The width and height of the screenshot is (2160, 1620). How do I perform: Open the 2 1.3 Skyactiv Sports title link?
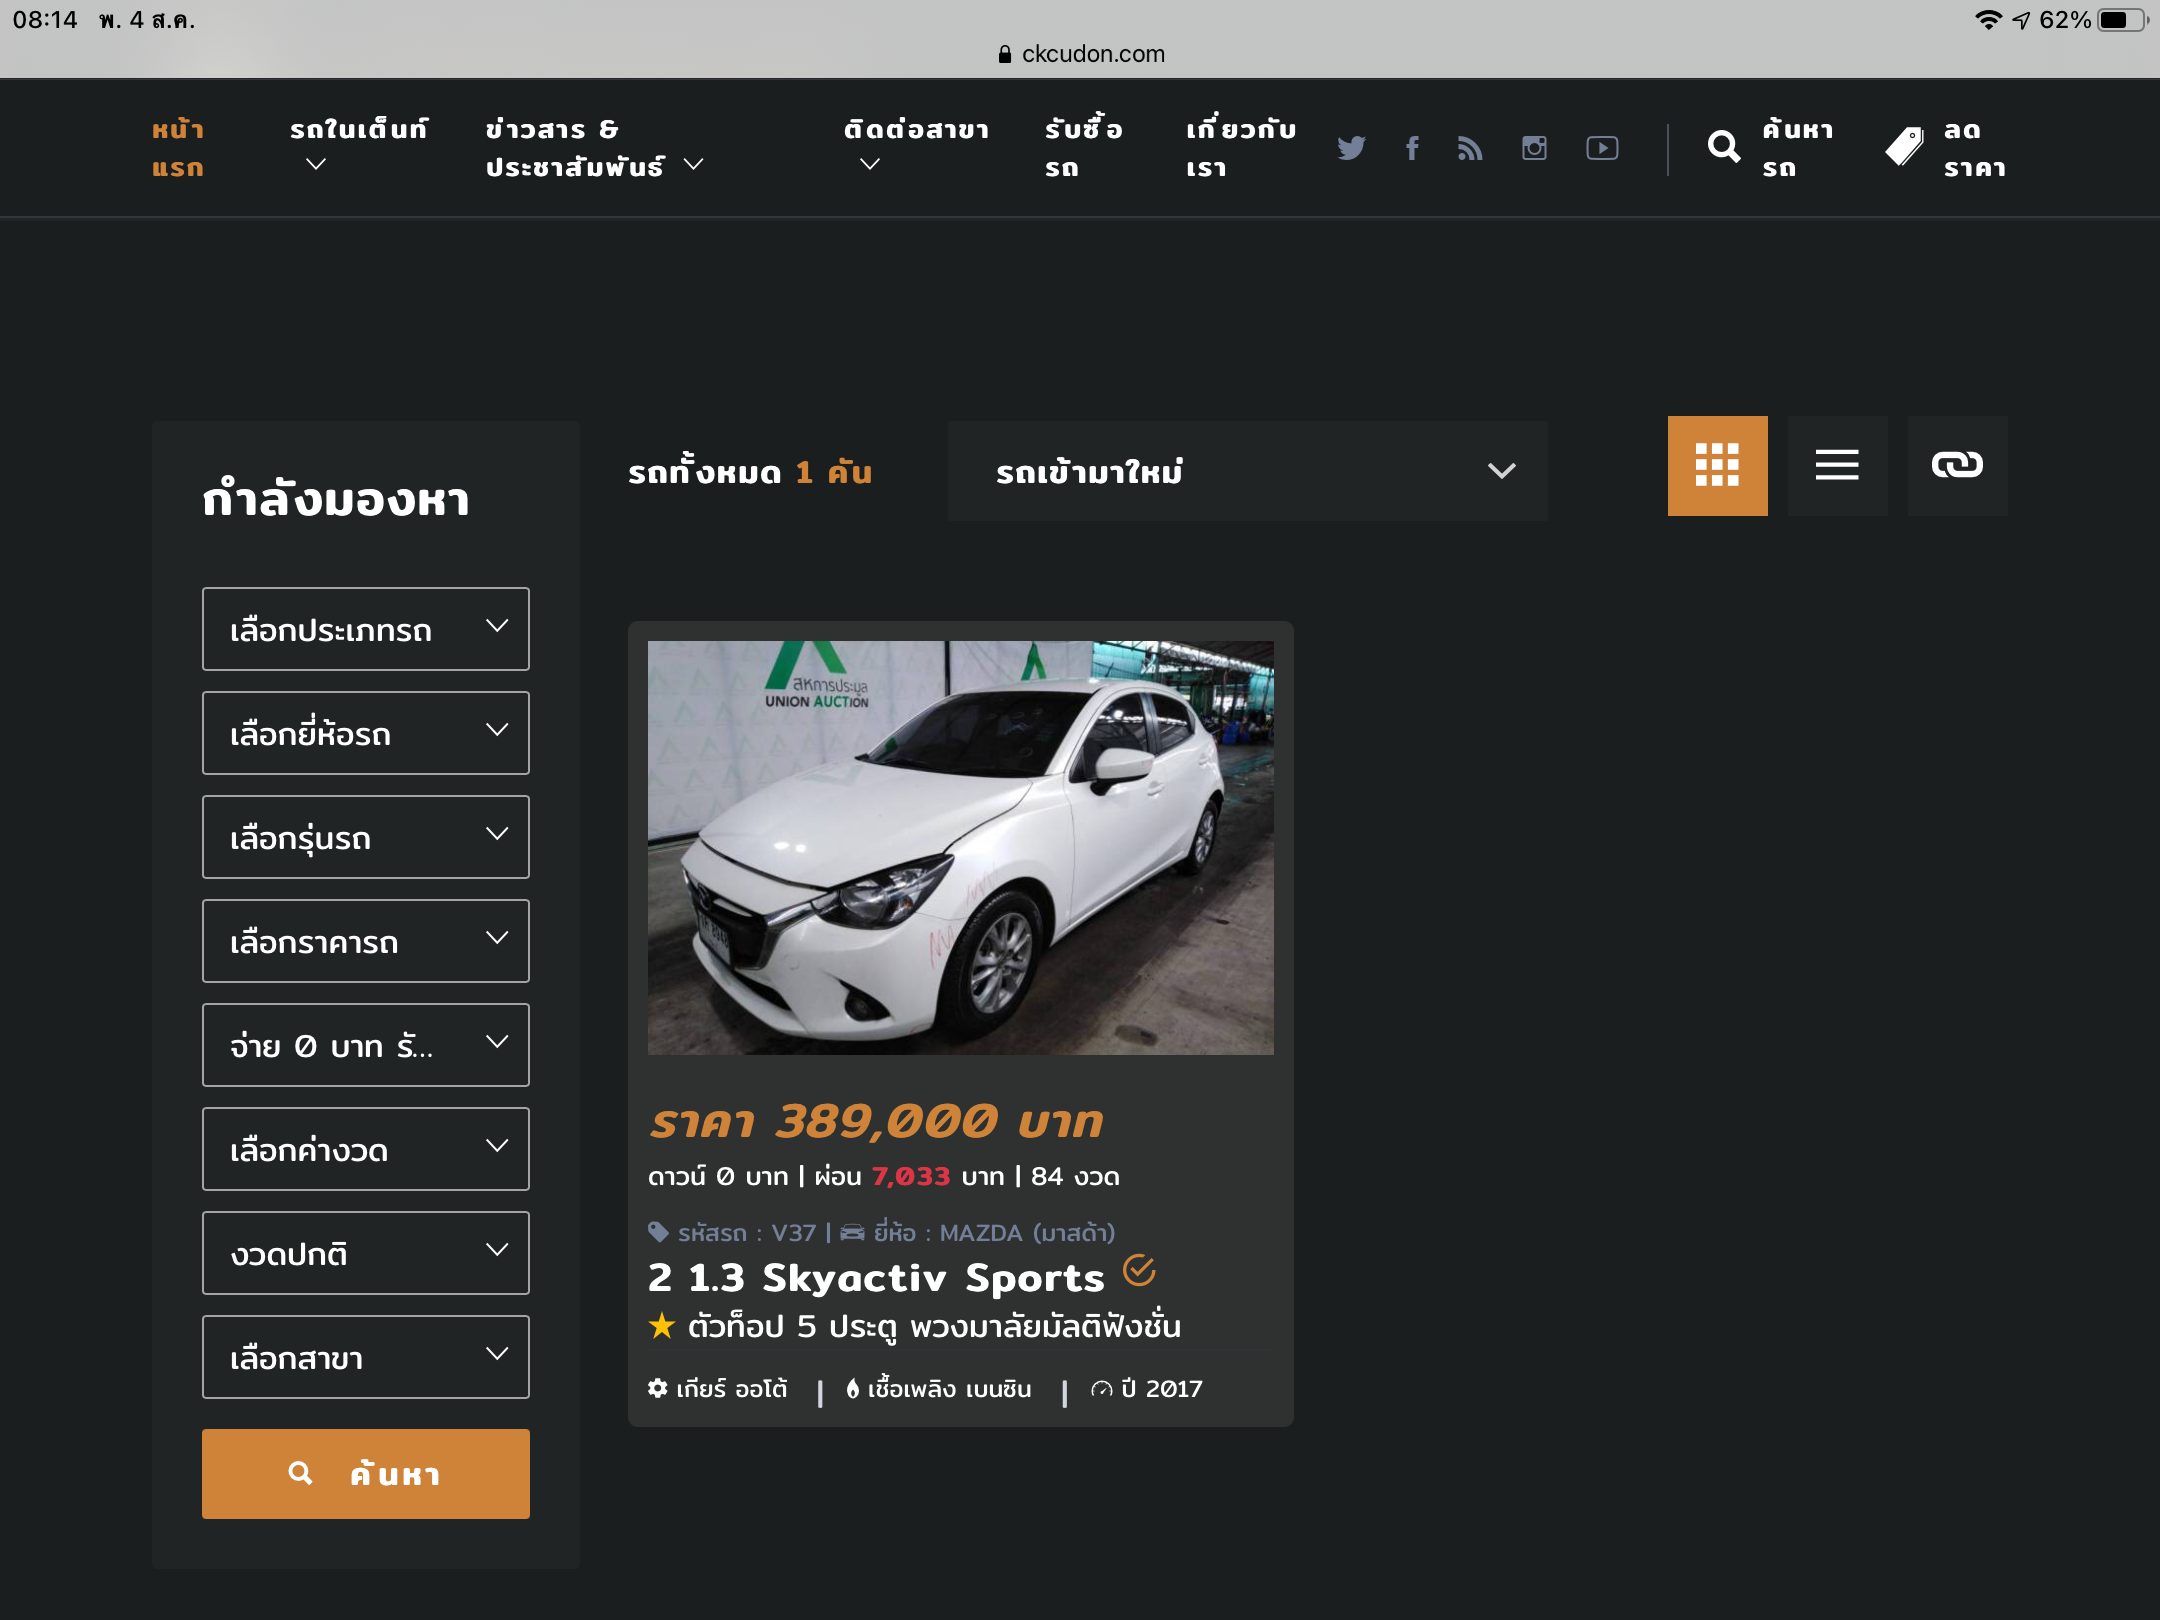click(876, 1278)
